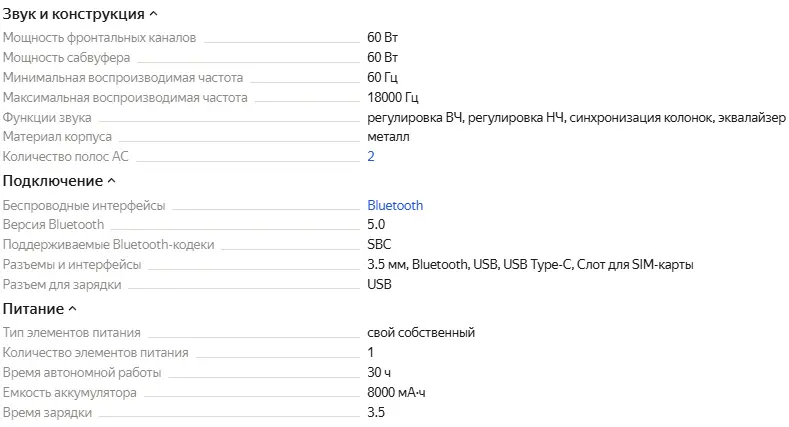Viewport: 789px width, 427px height.
Task: Collapse the "Питание" section chevron
Action: (x=73, y=308)
